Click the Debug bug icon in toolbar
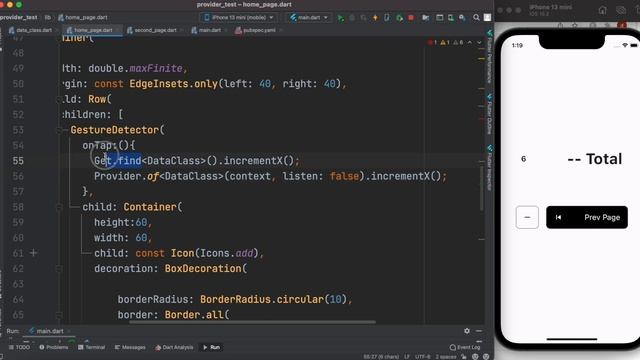The width and height of the screenshot is (640, 360). tap(352, 18)
